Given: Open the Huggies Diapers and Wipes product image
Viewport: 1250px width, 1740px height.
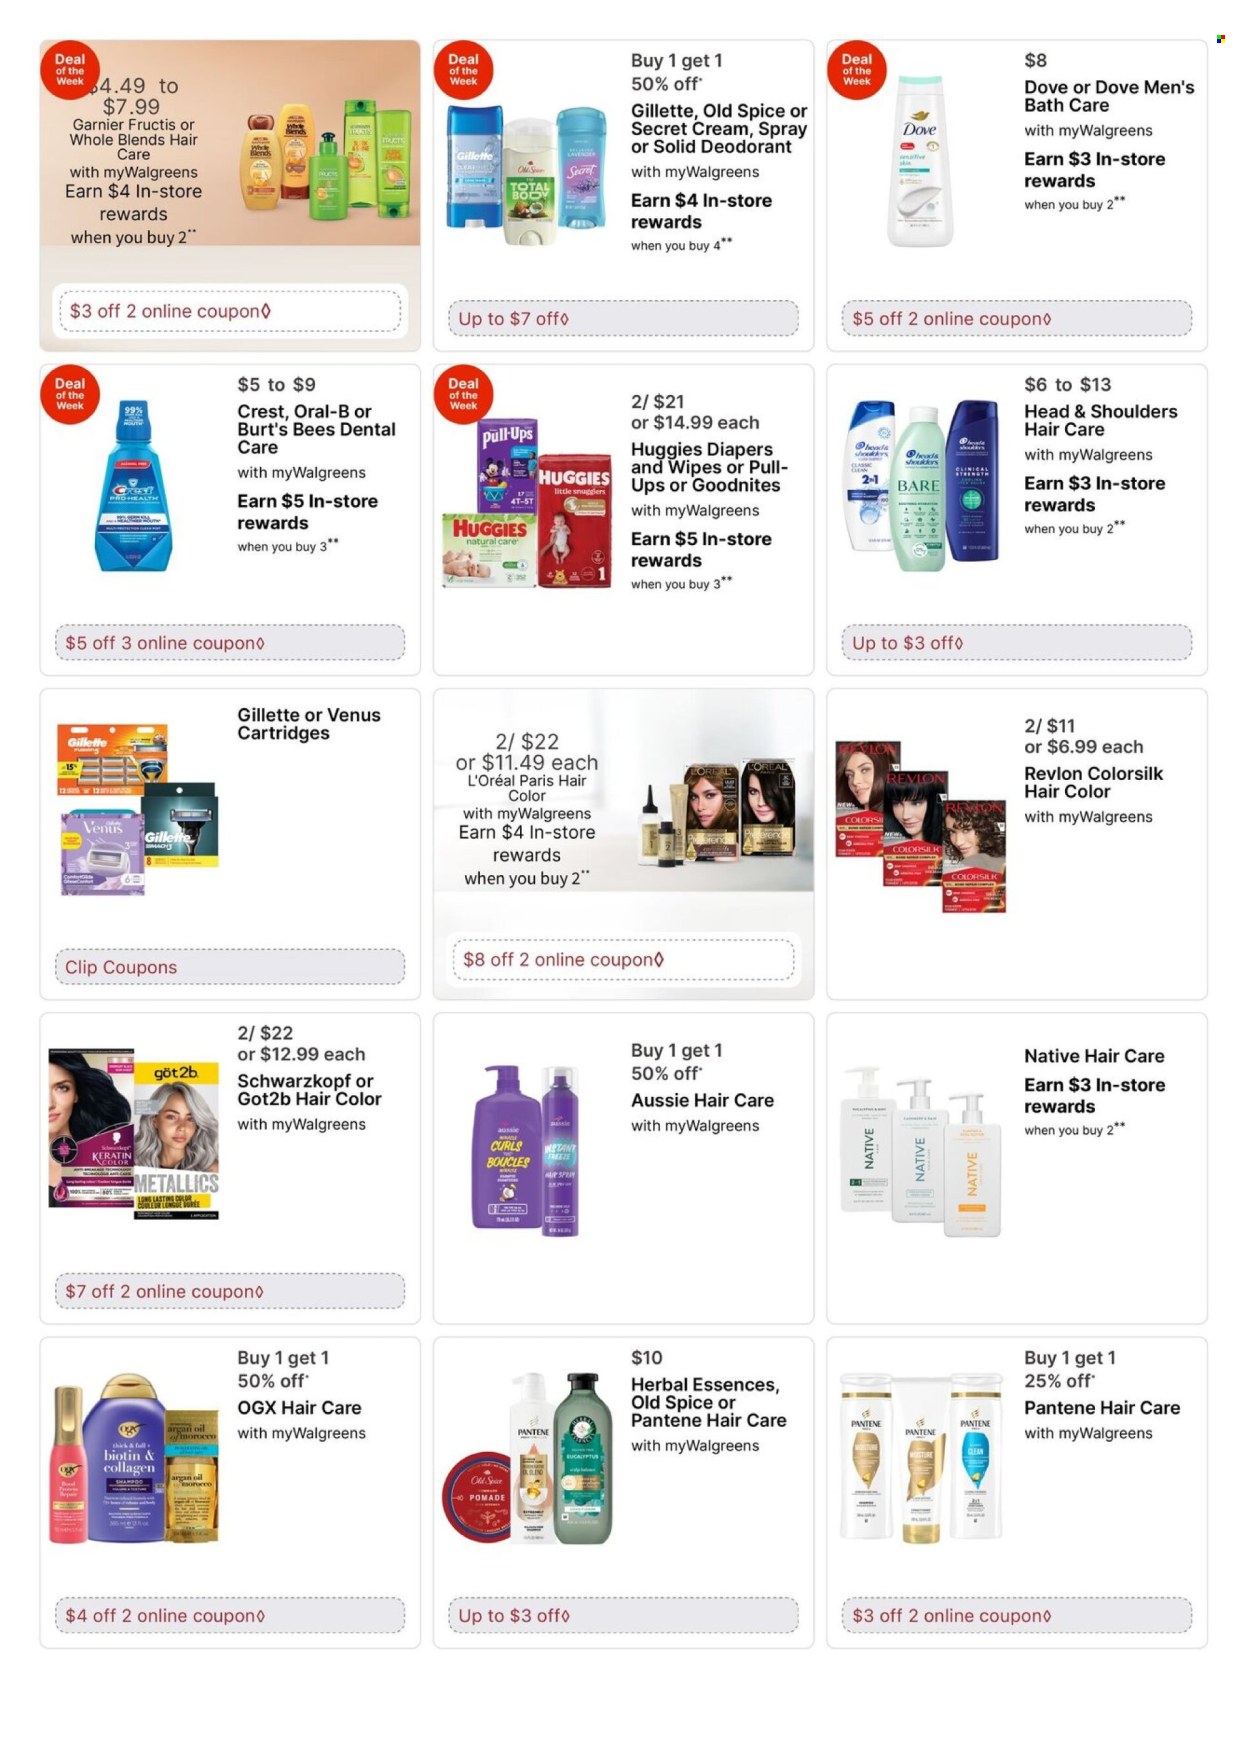Looking at the screenshot, I should pos(527,504).
